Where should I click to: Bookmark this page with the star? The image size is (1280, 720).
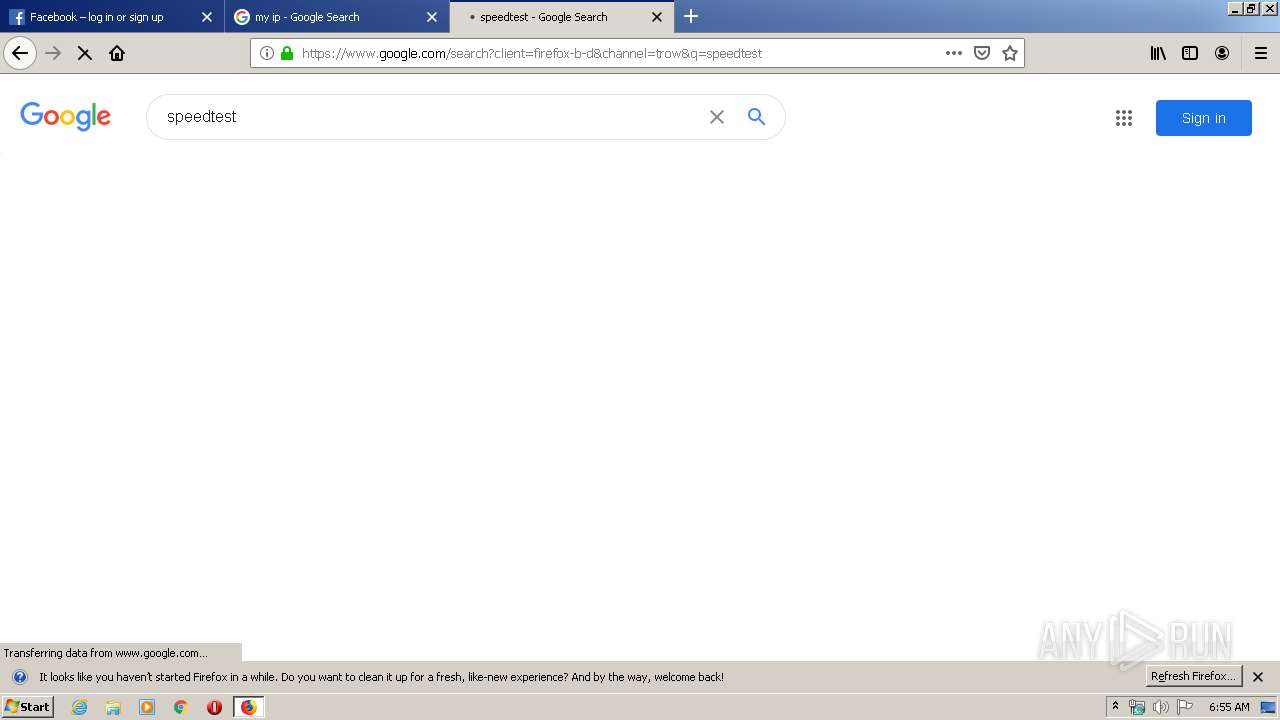[1010, 53]
